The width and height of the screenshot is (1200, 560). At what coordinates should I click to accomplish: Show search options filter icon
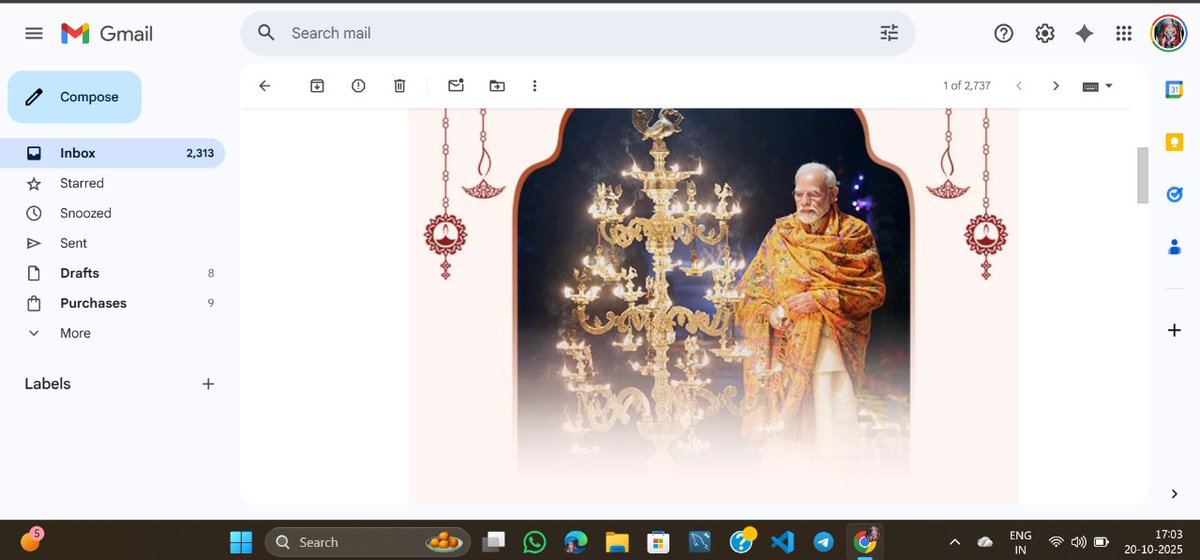pos(889,33)
